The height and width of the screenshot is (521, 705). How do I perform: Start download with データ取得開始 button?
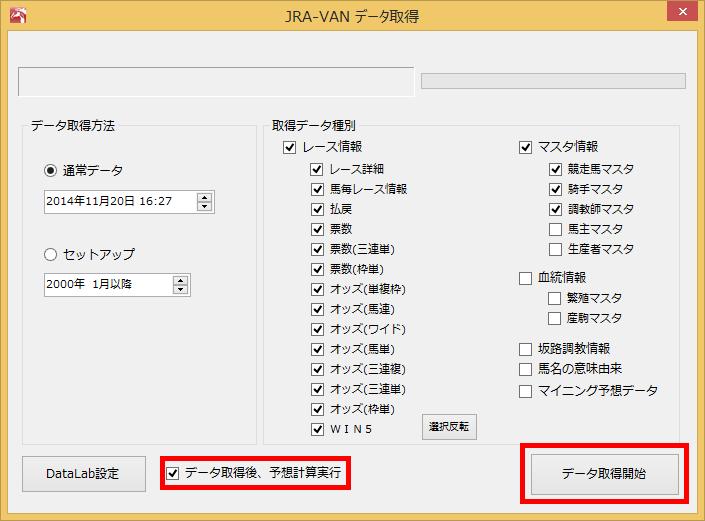(x=605, y=474)
